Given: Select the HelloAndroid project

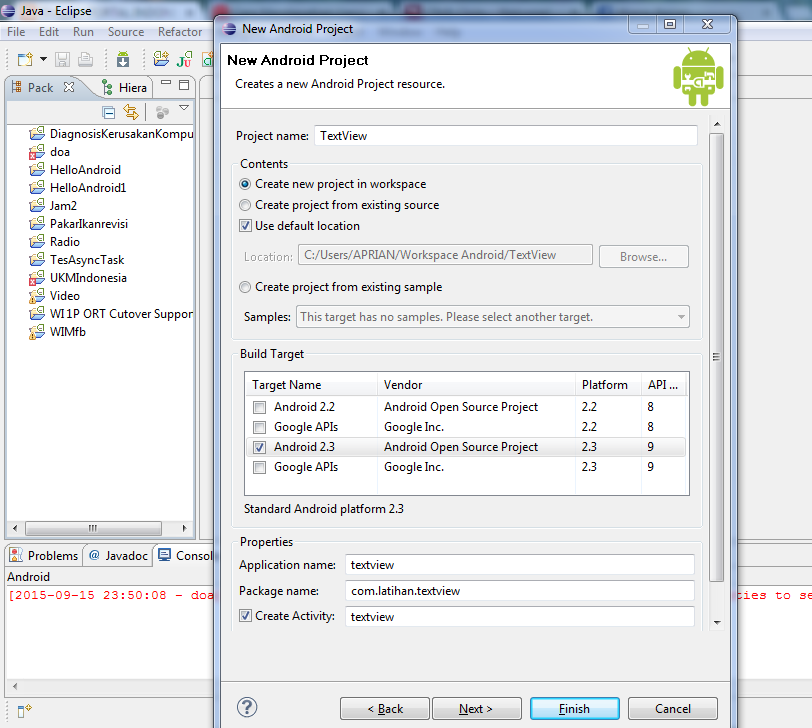Looking at the screenshot, I should [75, 170].
